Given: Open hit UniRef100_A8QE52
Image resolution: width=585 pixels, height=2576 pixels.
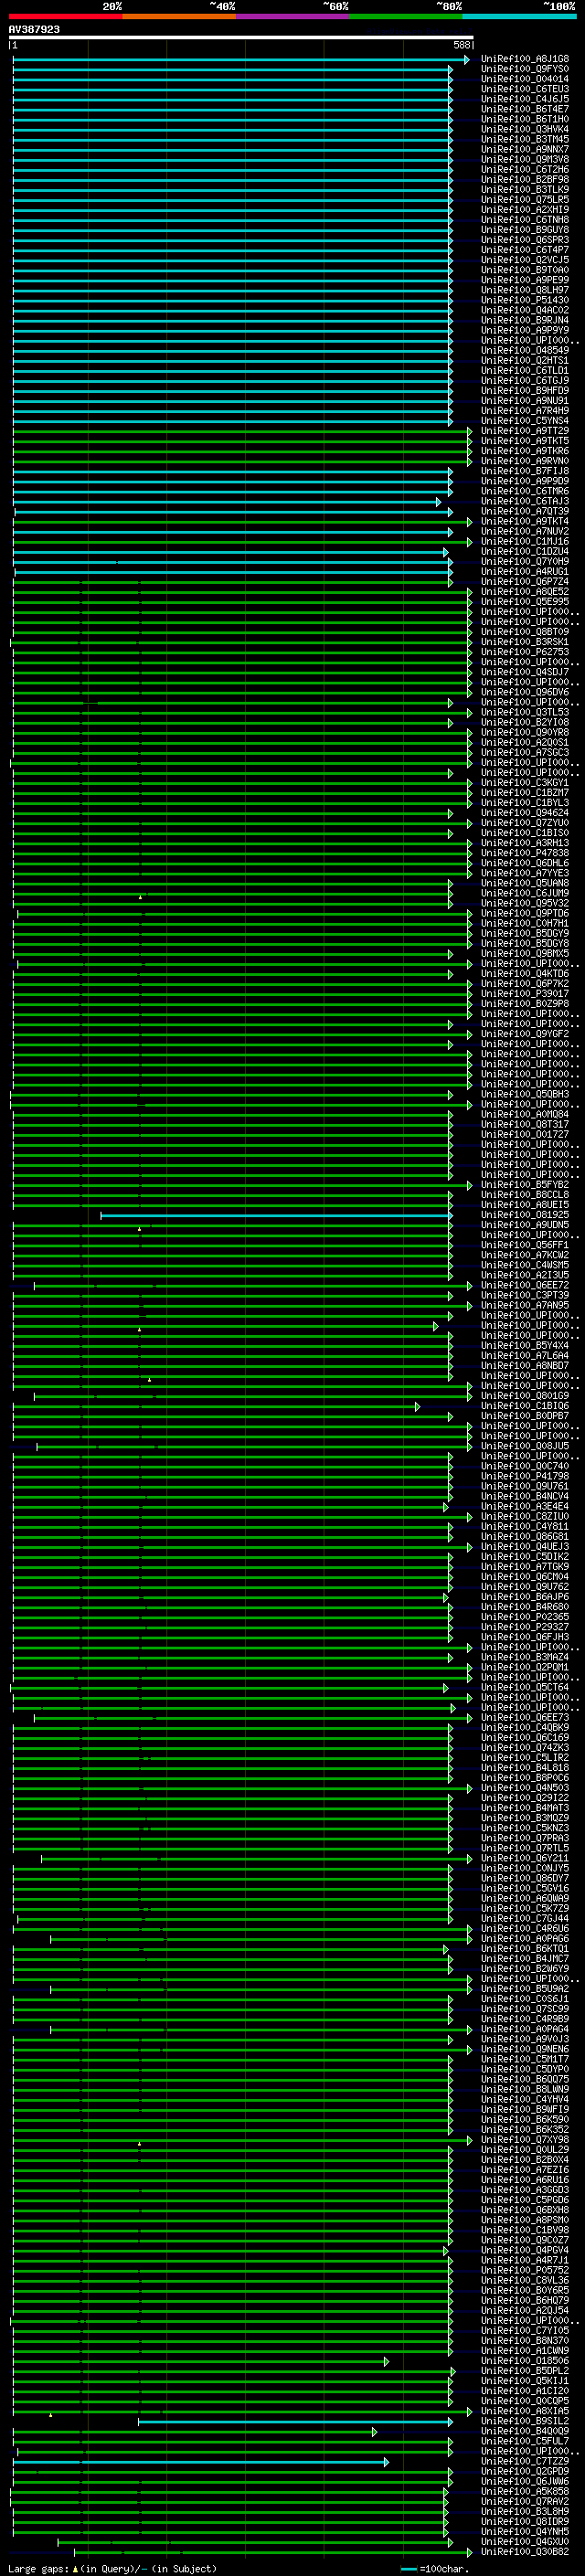Looking at the screenshot, I should pyautogui.click(x=525, y=591).
